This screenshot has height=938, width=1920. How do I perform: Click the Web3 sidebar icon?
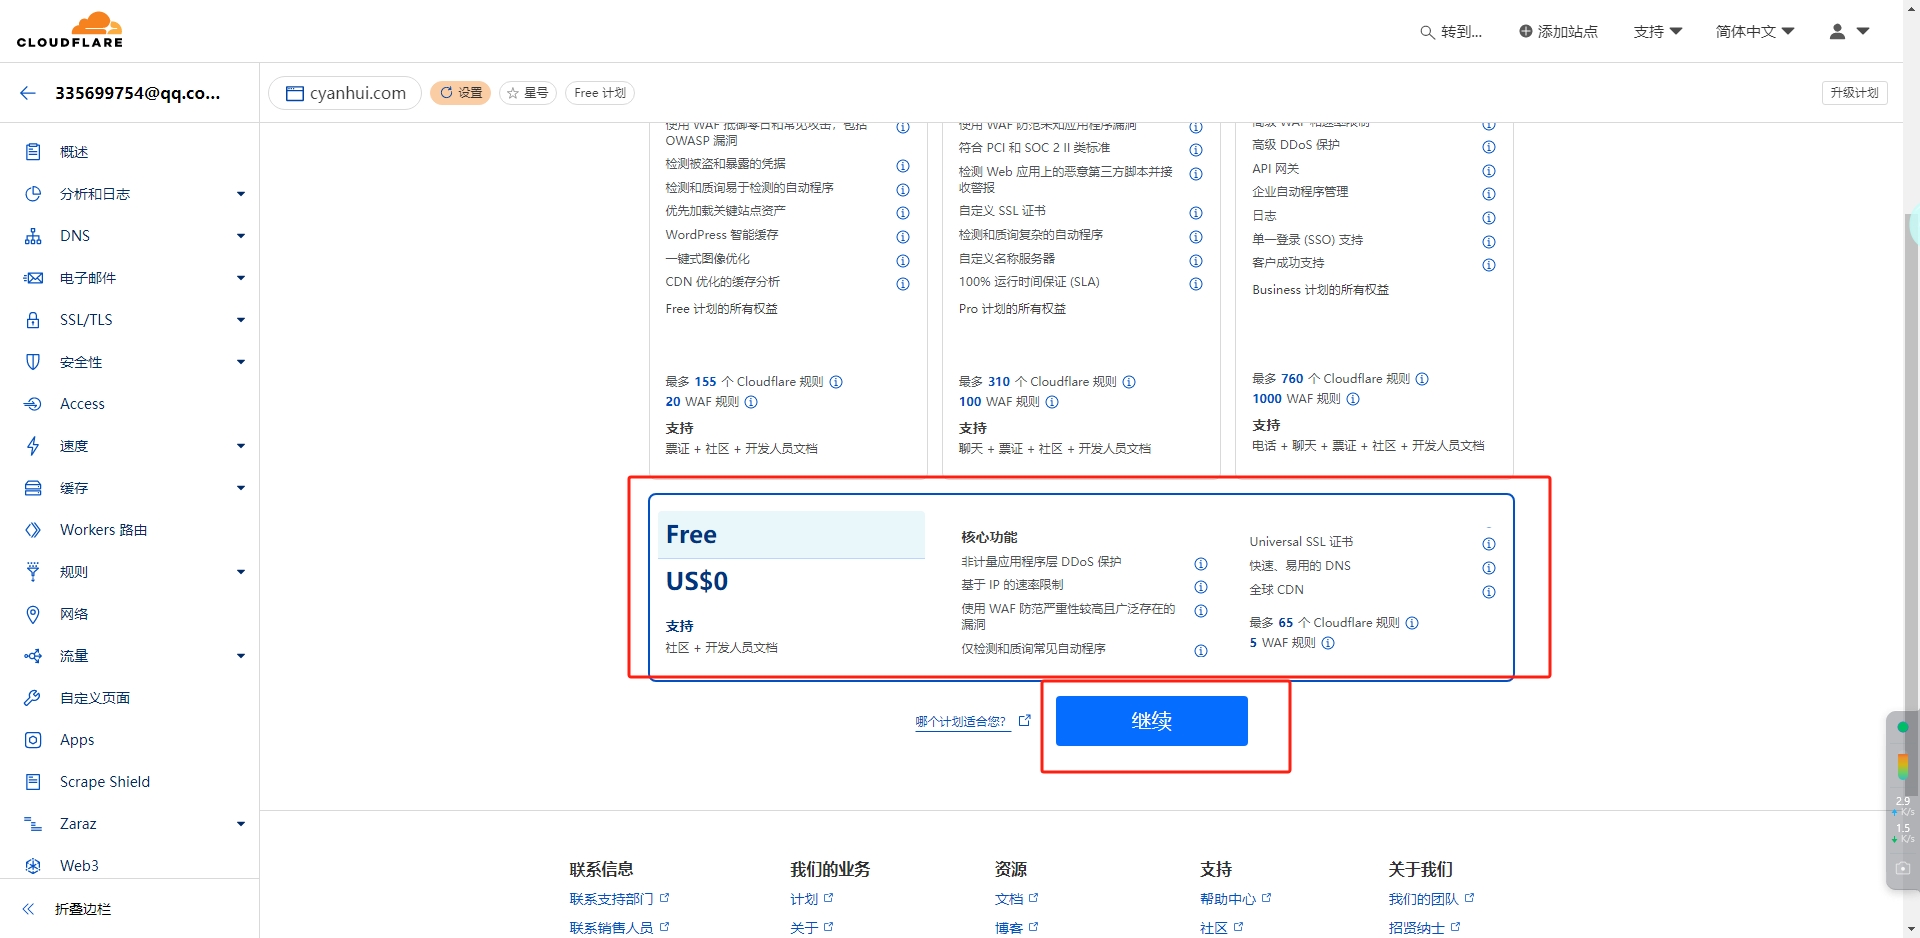[x=33, y=866]
